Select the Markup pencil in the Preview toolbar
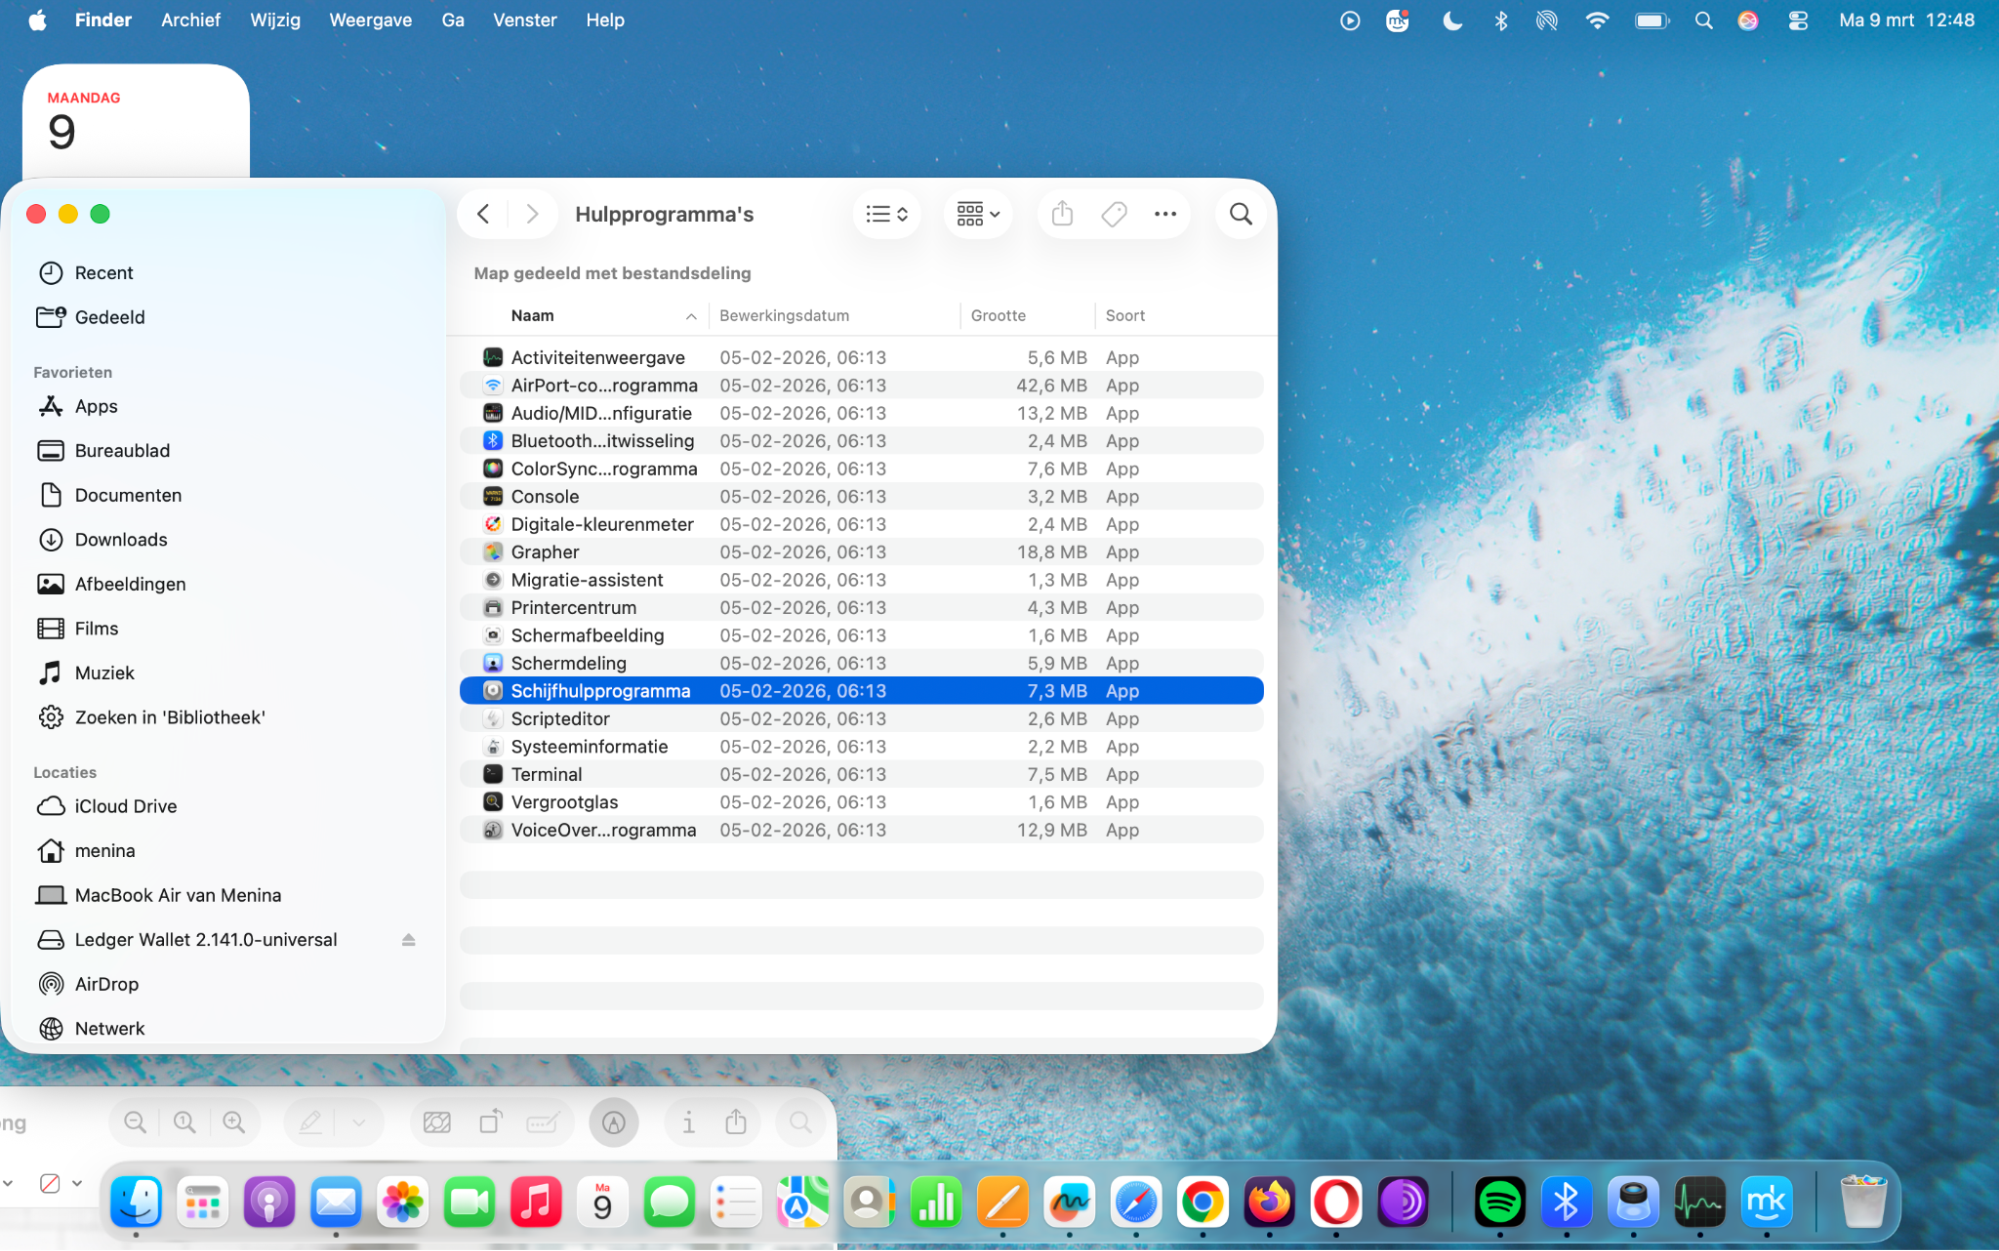The image size is (1999, 1251). tap(310, 1122)
